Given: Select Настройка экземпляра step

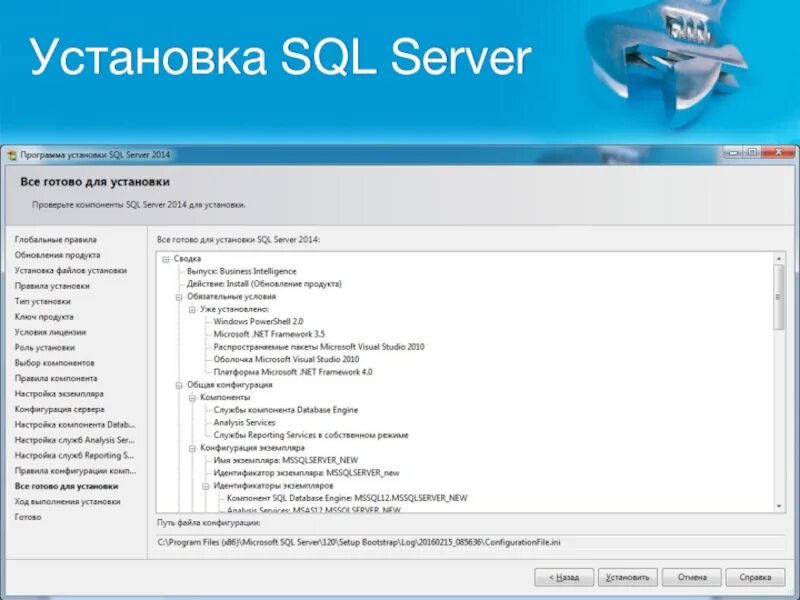Looking at the screenshot, I should pyautogui.click(x=59, y=394).
